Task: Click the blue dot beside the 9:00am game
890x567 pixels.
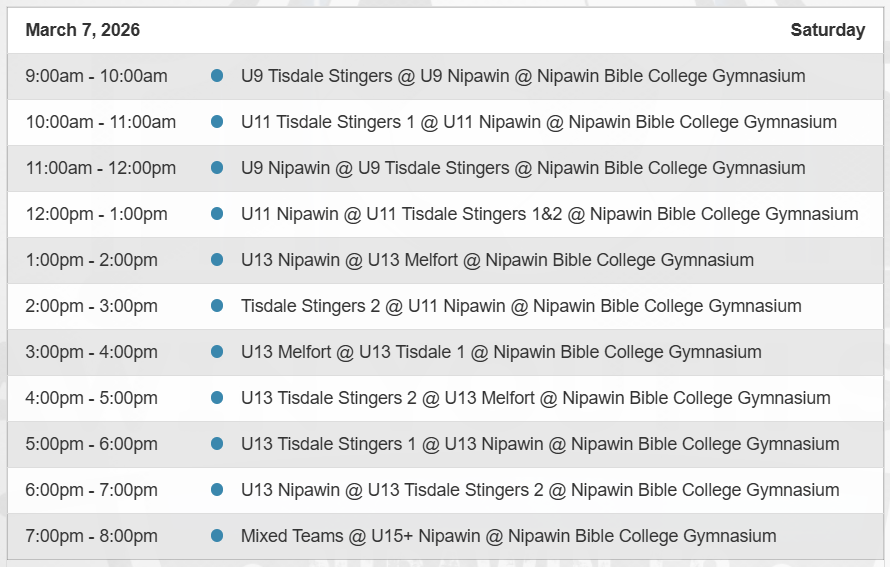Action: point(217,76)
